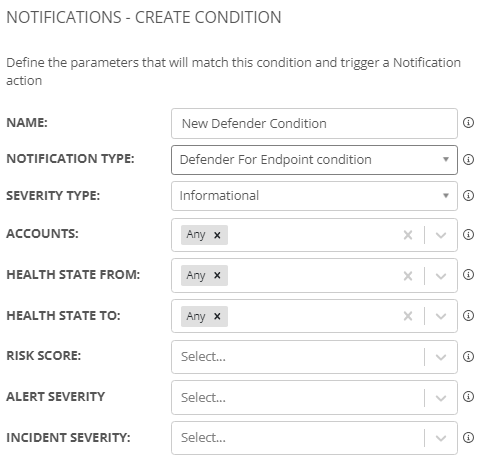Show Risk Score info icon help
The height and width of the screenshot is (462, 481).
[468, 356]
